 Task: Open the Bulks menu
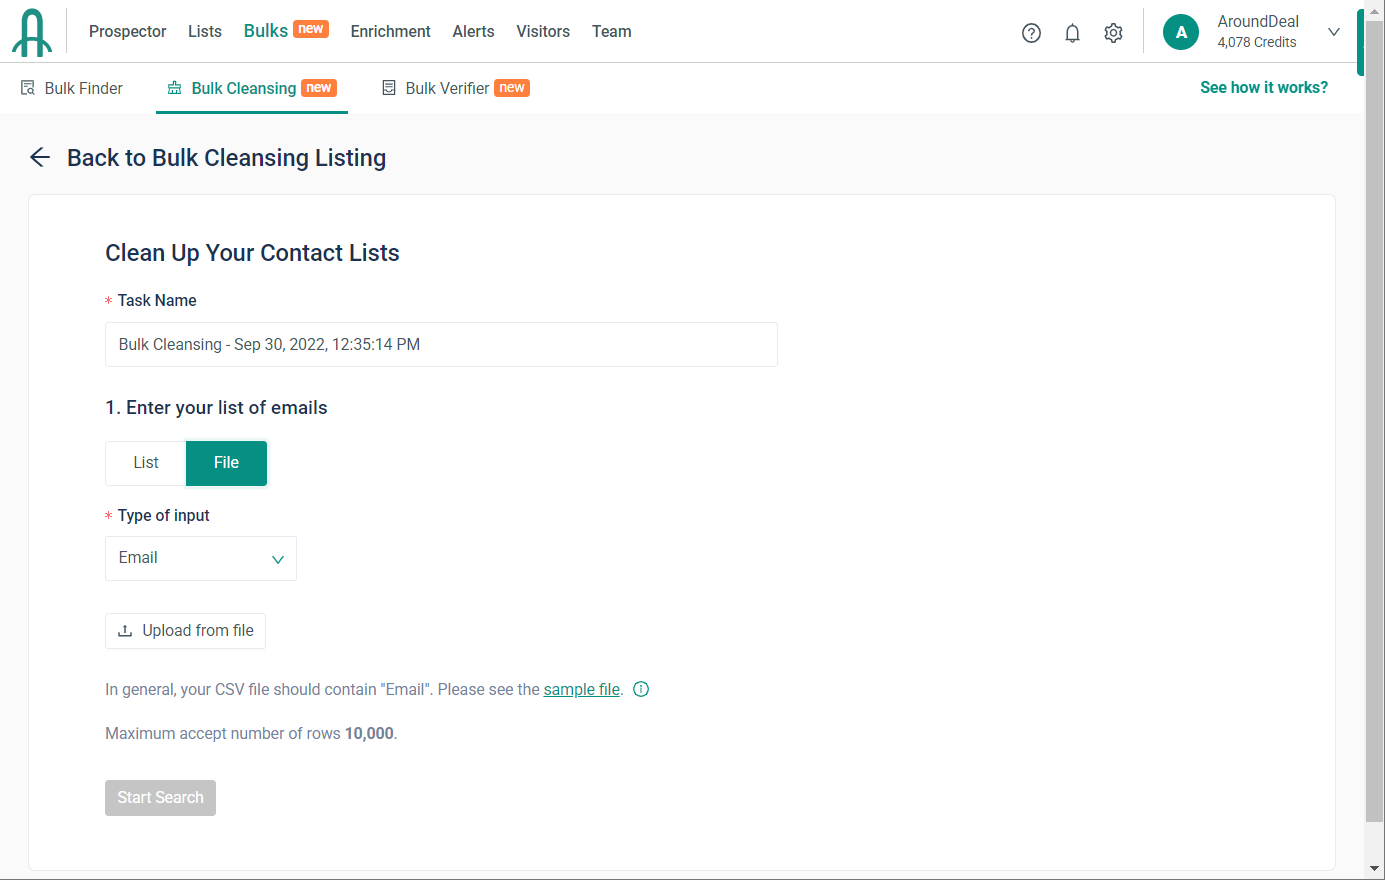tap(266, 31)
